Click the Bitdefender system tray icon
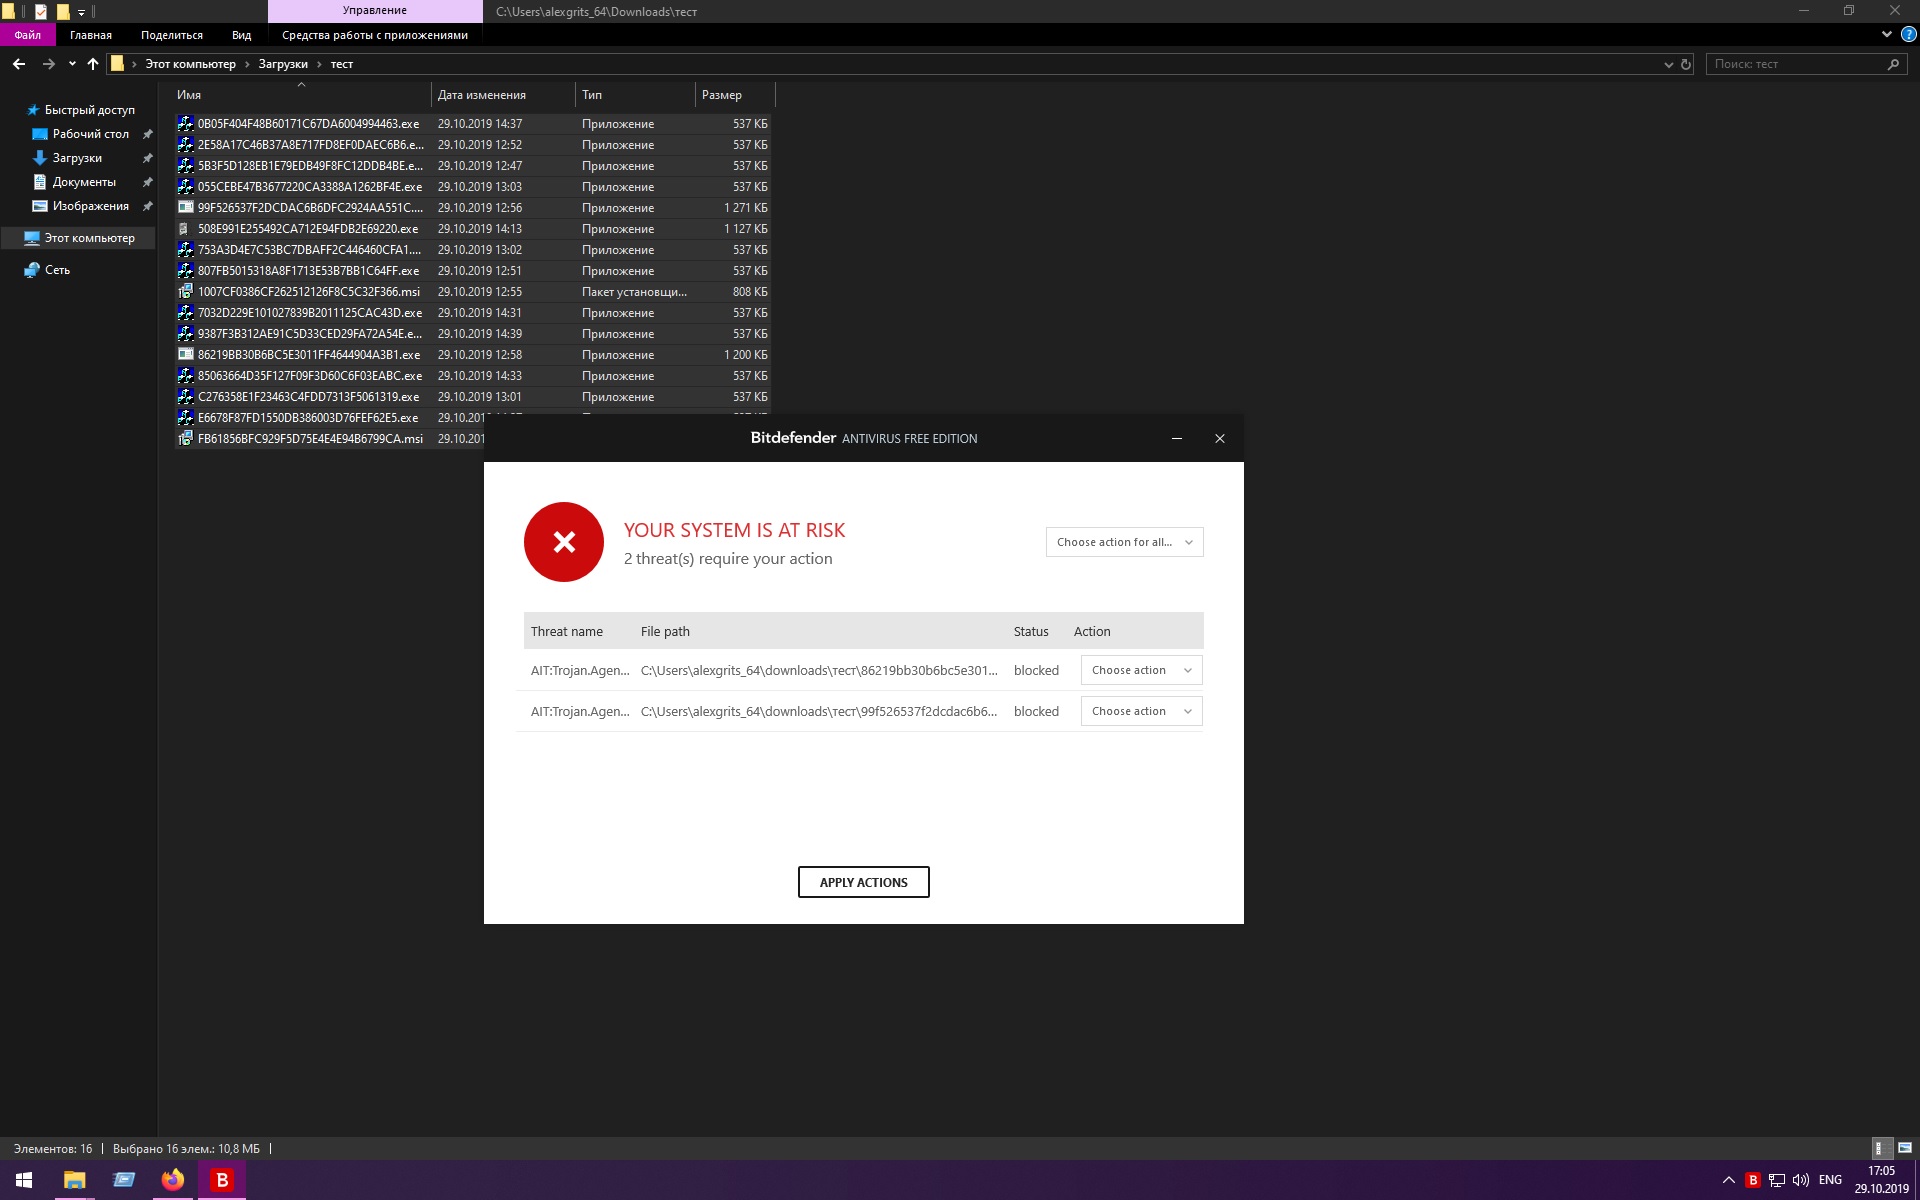Screen dimensions: 1920x1200 (x=1752, y=1180)
